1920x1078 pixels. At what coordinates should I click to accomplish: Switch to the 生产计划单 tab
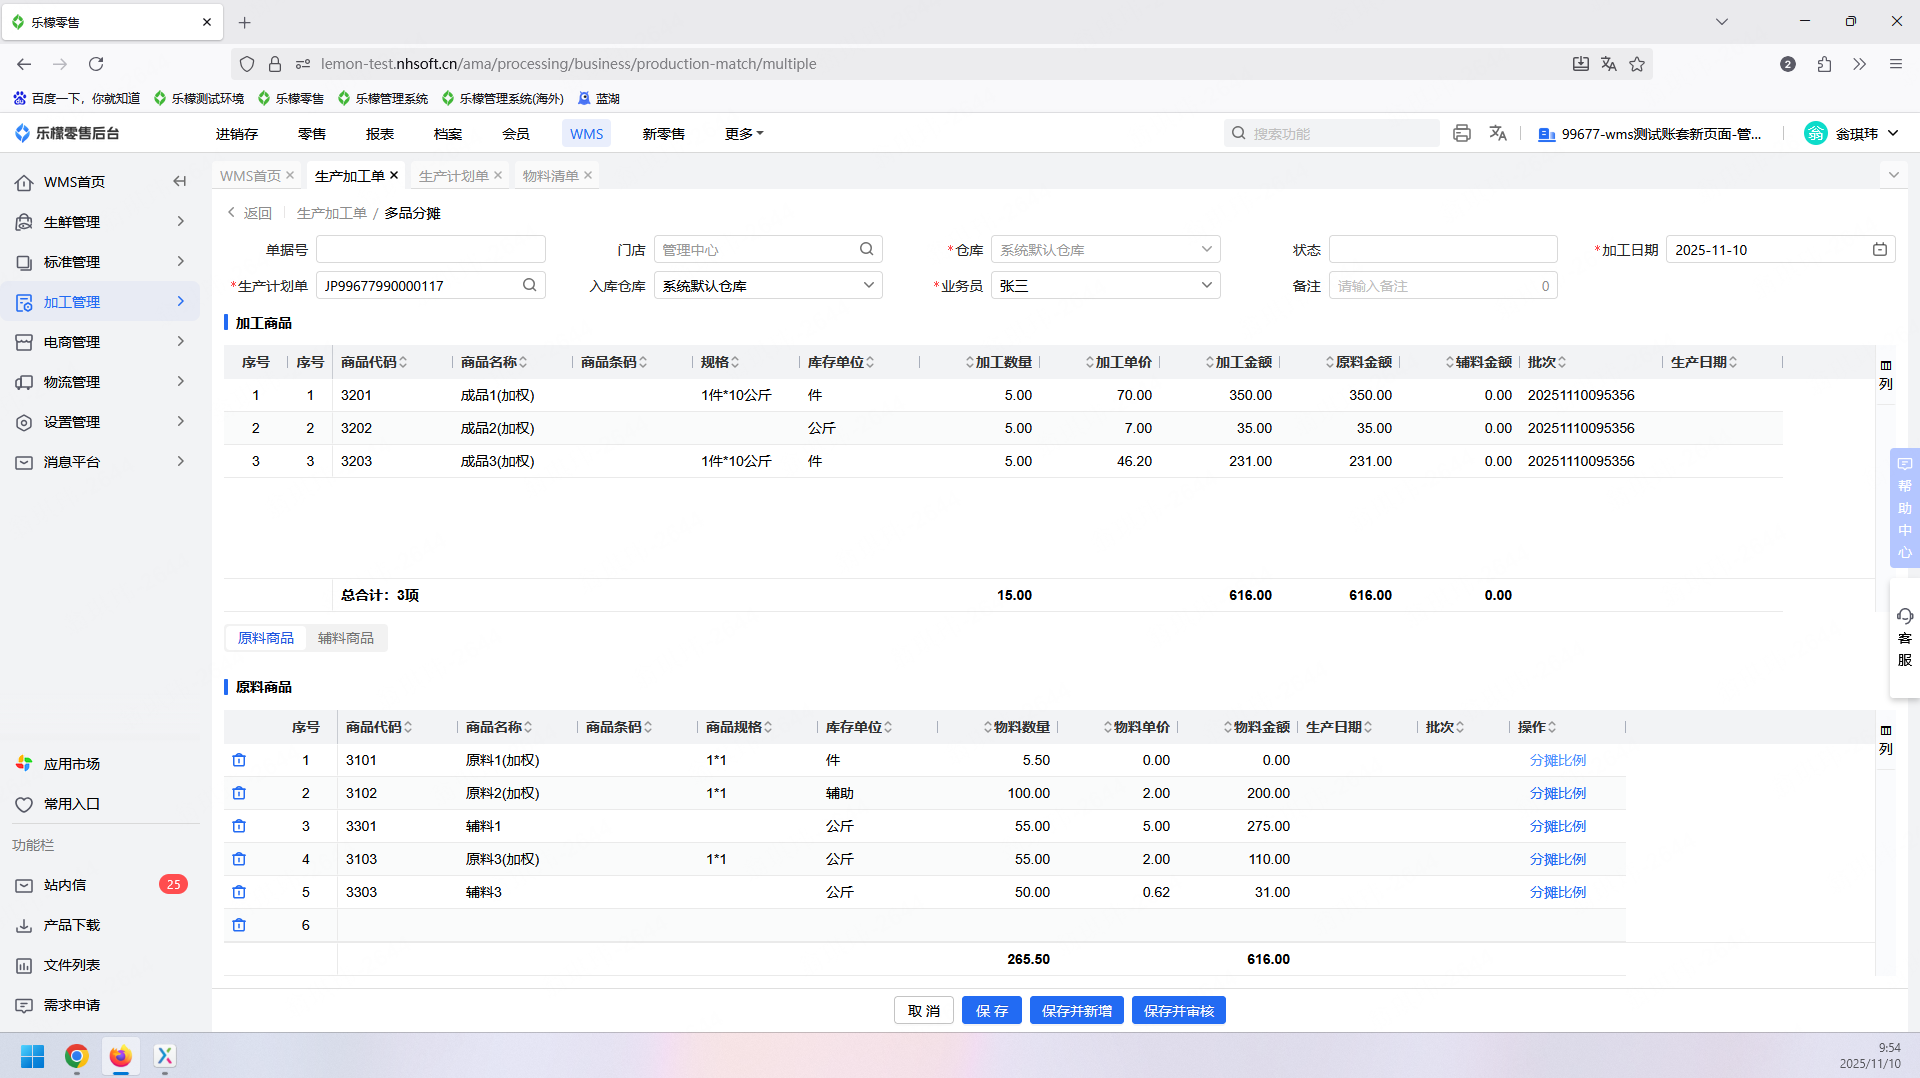click(x=453, y=175)
